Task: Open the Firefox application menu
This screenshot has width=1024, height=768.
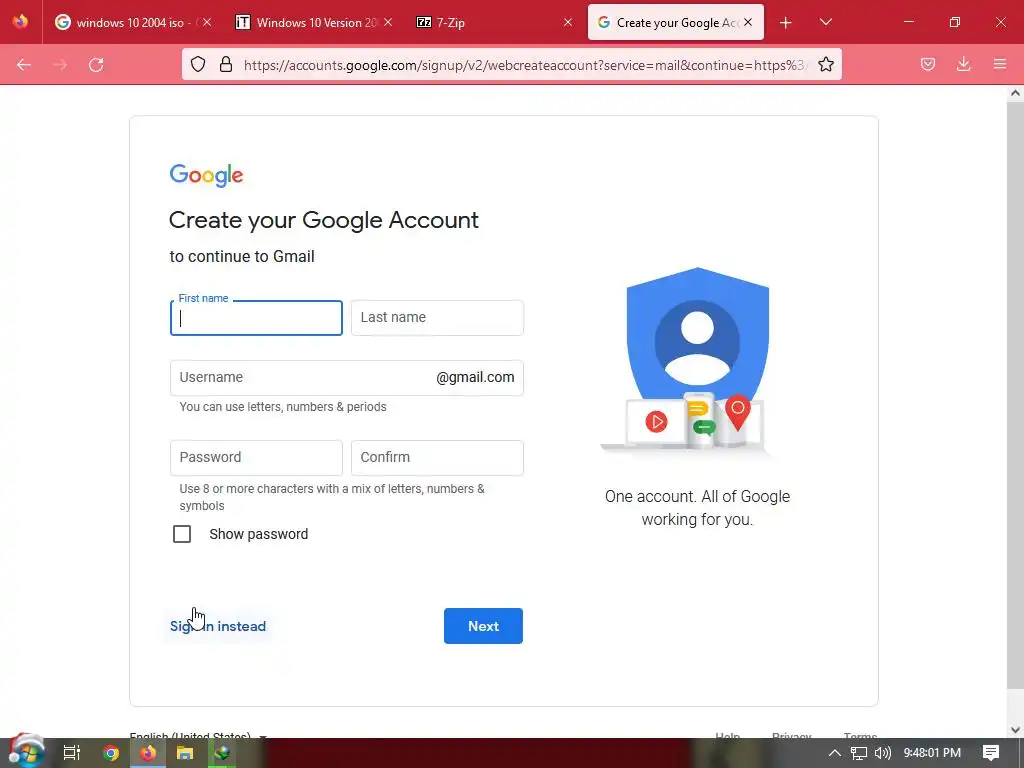Action: [x=1000, y=64]
